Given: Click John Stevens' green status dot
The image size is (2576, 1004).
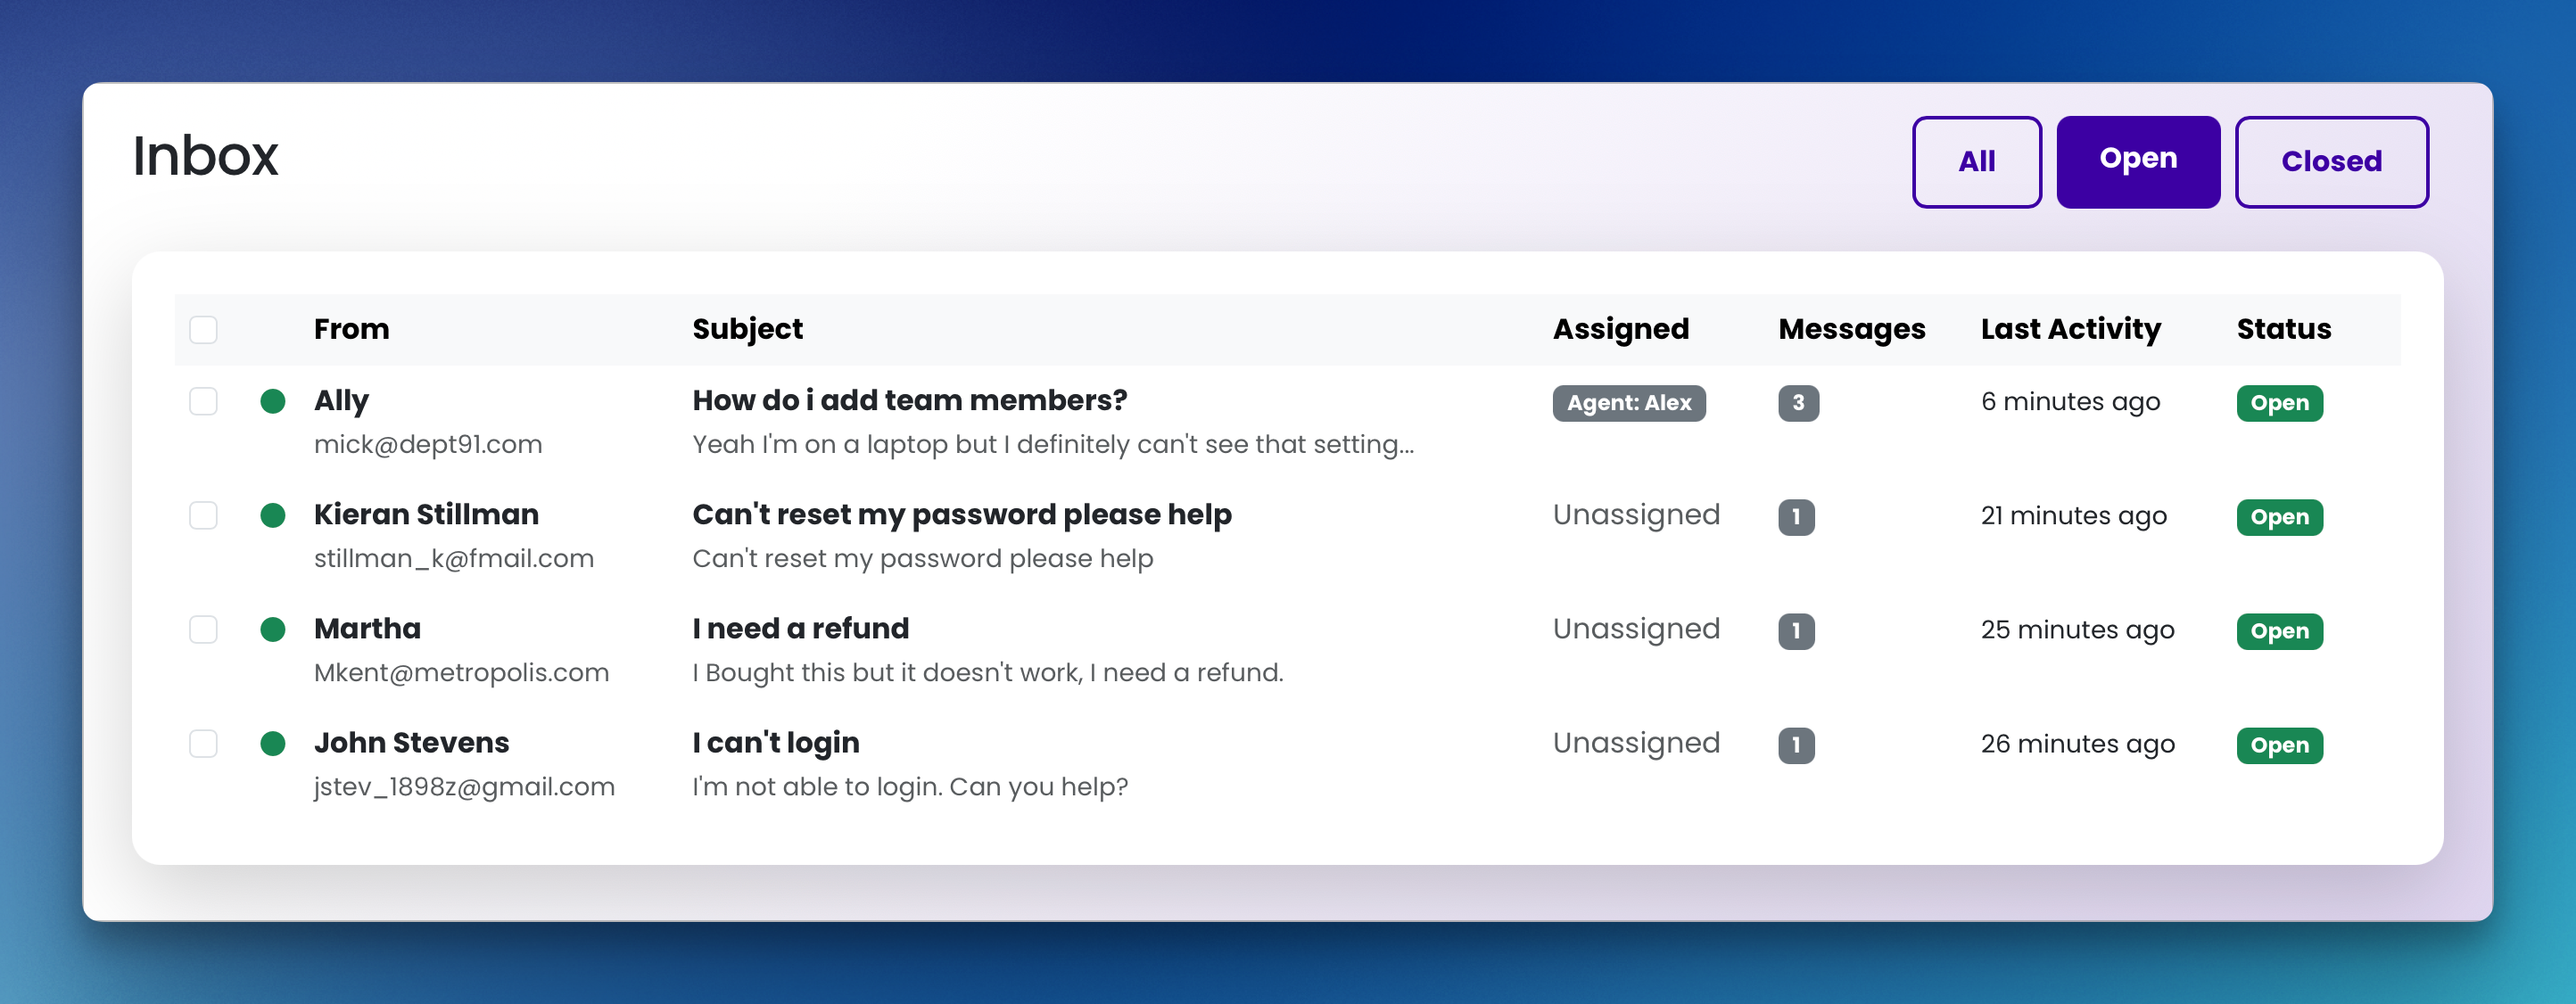Looking at the screenshot, I should click(273, 744).
